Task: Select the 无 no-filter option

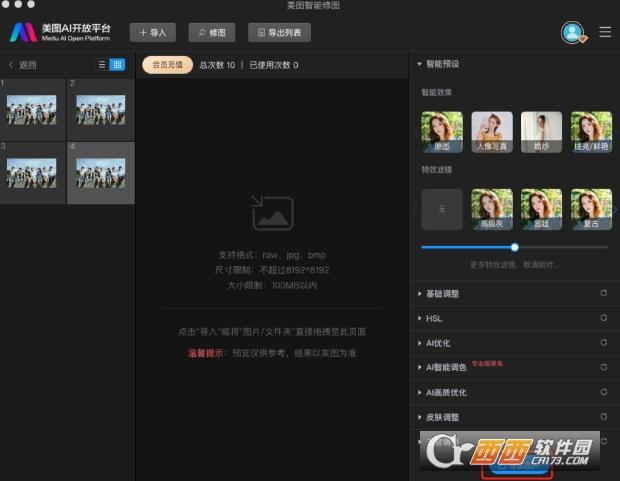Action: [442, 209]
